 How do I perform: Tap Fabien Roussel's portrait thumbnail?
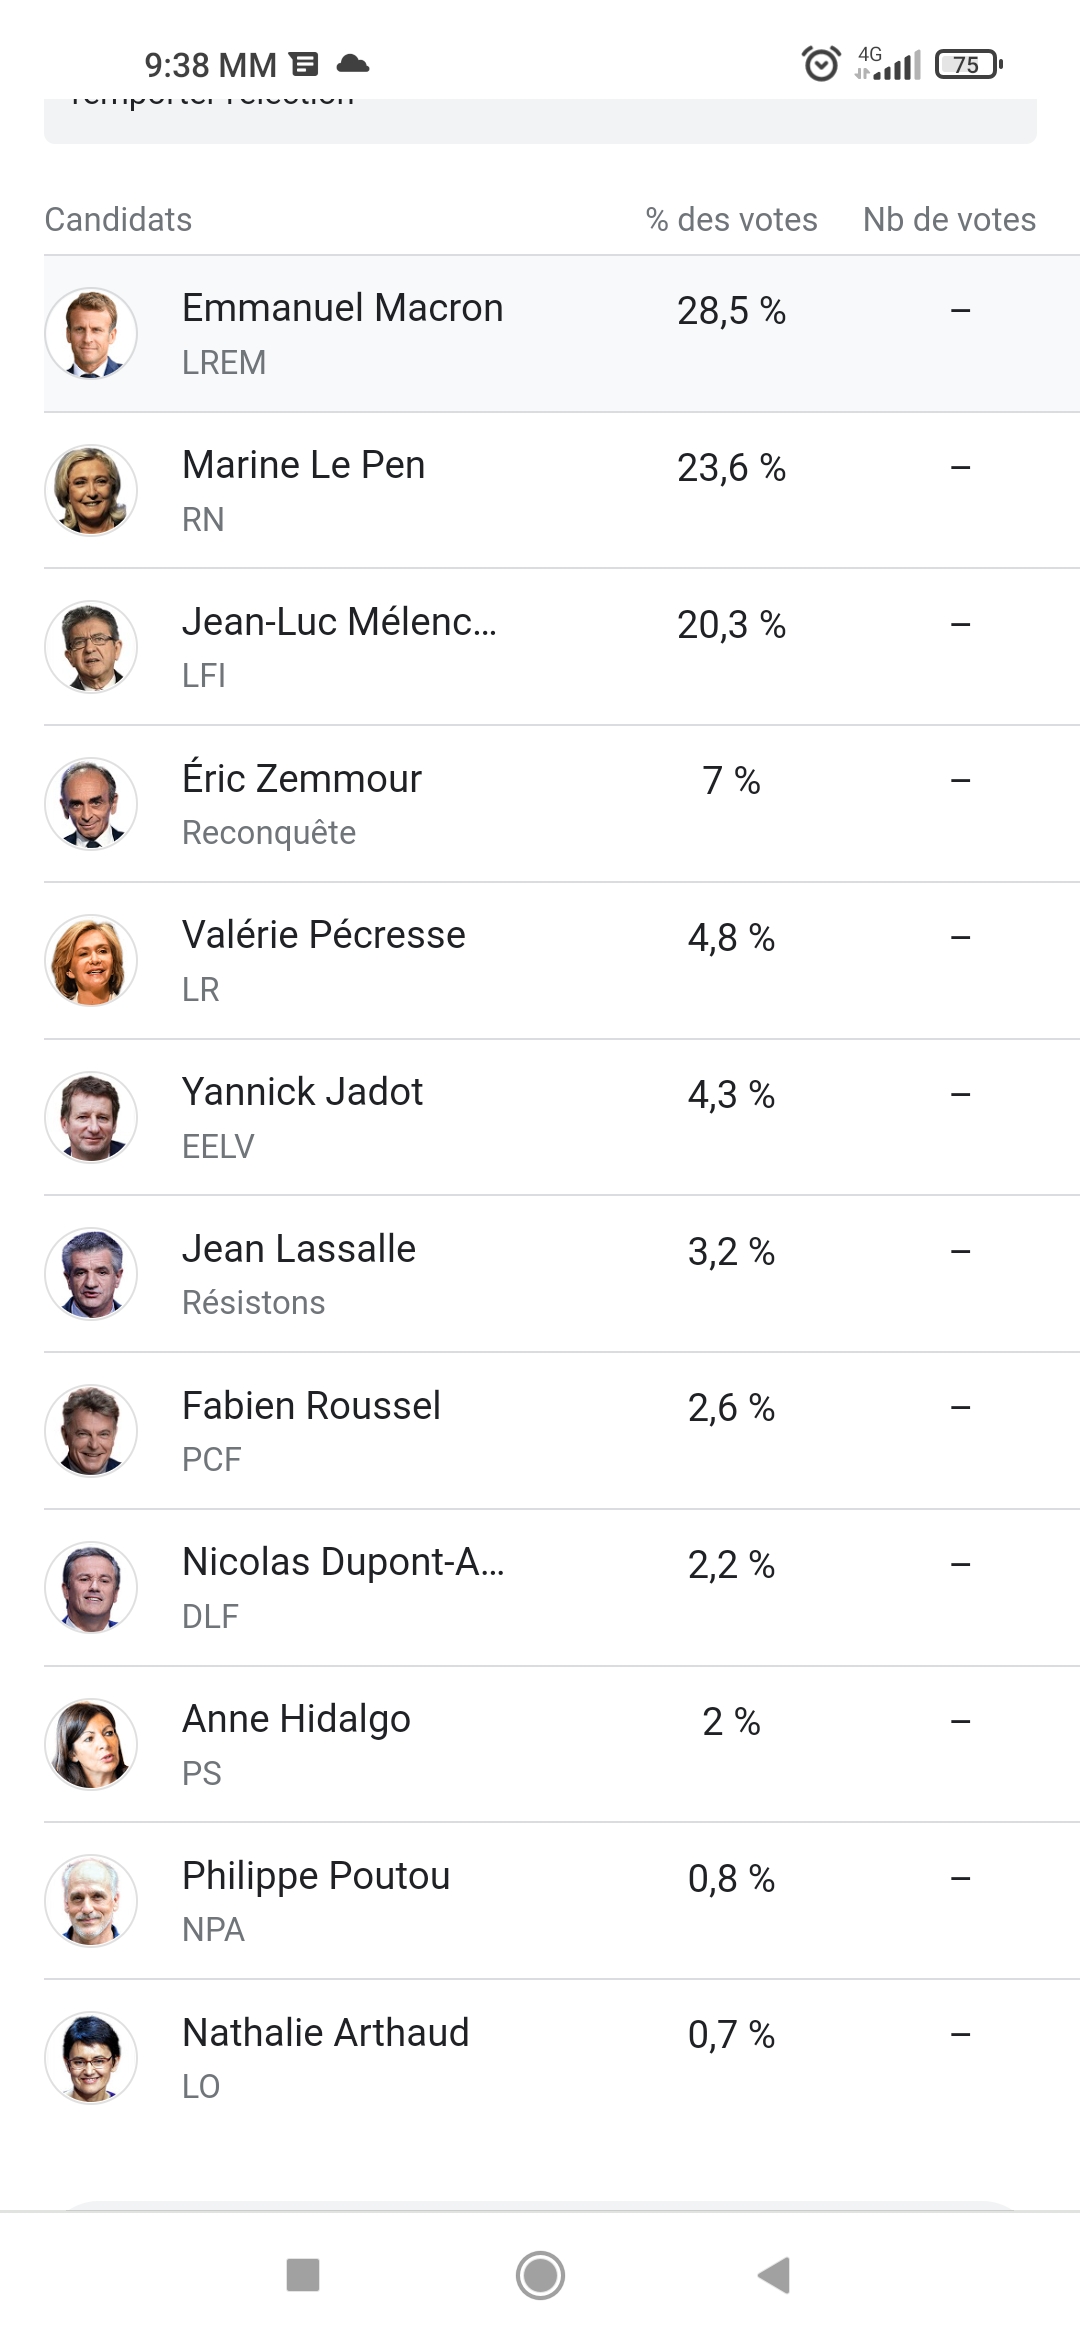pyautogui.click(x=91, y=1431)
